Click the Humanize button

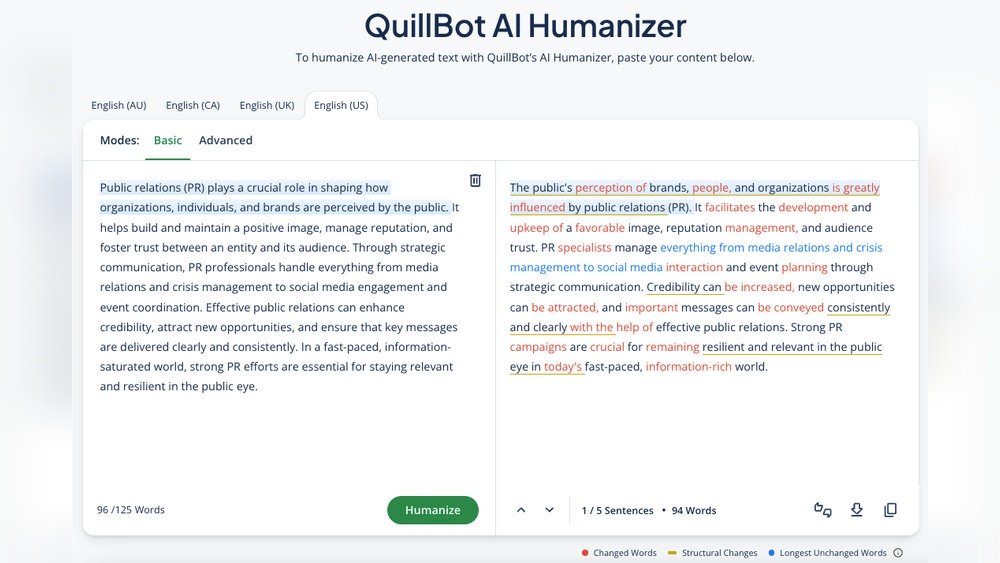[432, 510]
